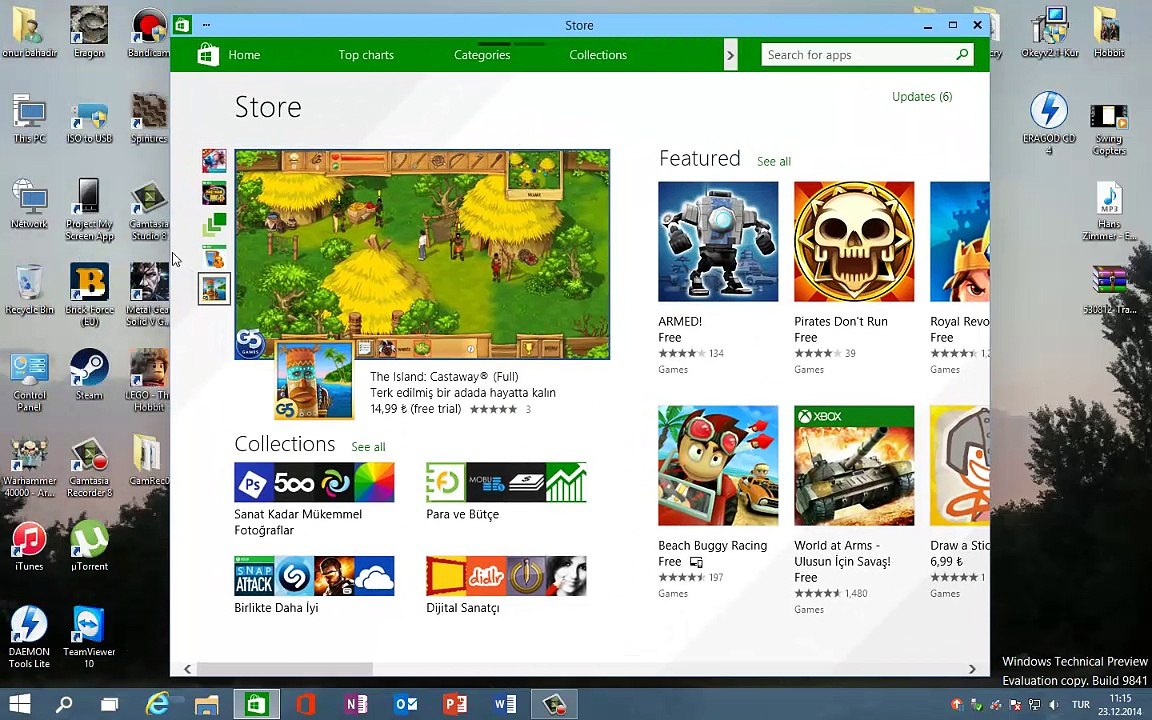Click See all next to Featured
1152x720 pixels.
pyautogui.click(x=774, y=162)
